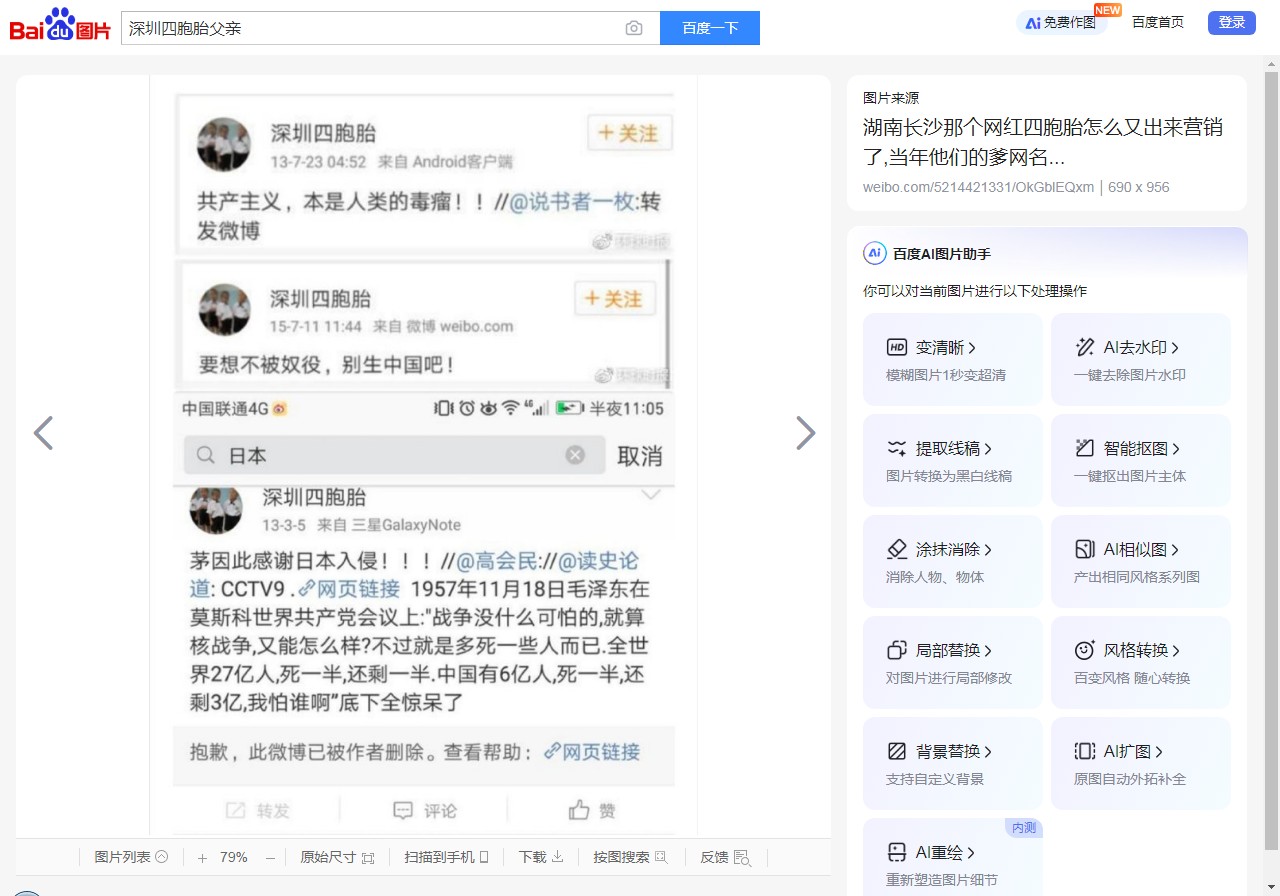Click the camera image-search icon
This screenshot has width=1280, height=896.
634,28
